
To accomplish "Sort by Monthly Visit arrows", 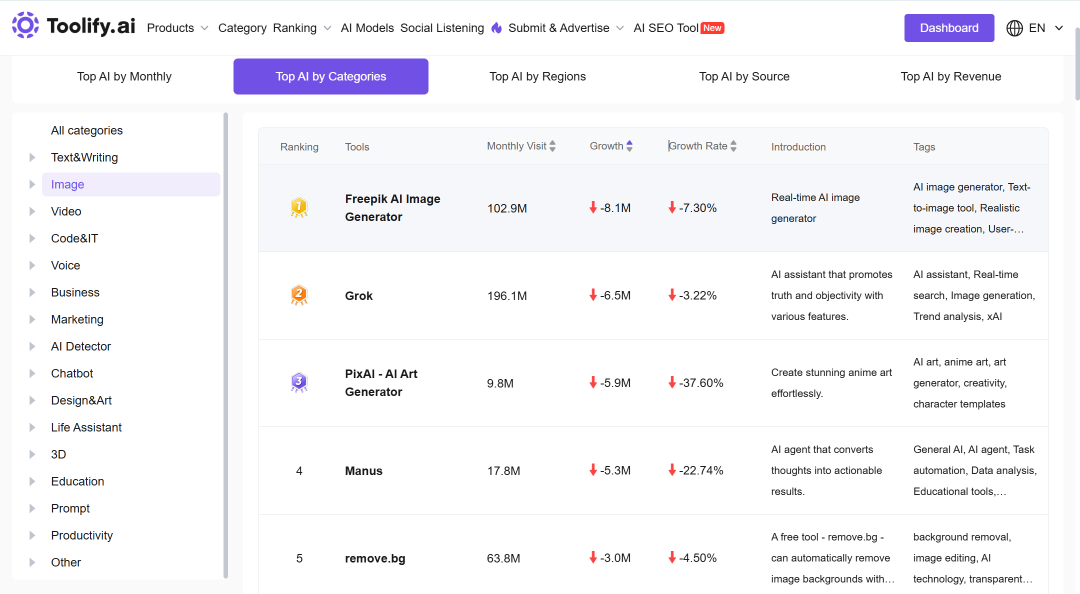I will tap(552, 146).
